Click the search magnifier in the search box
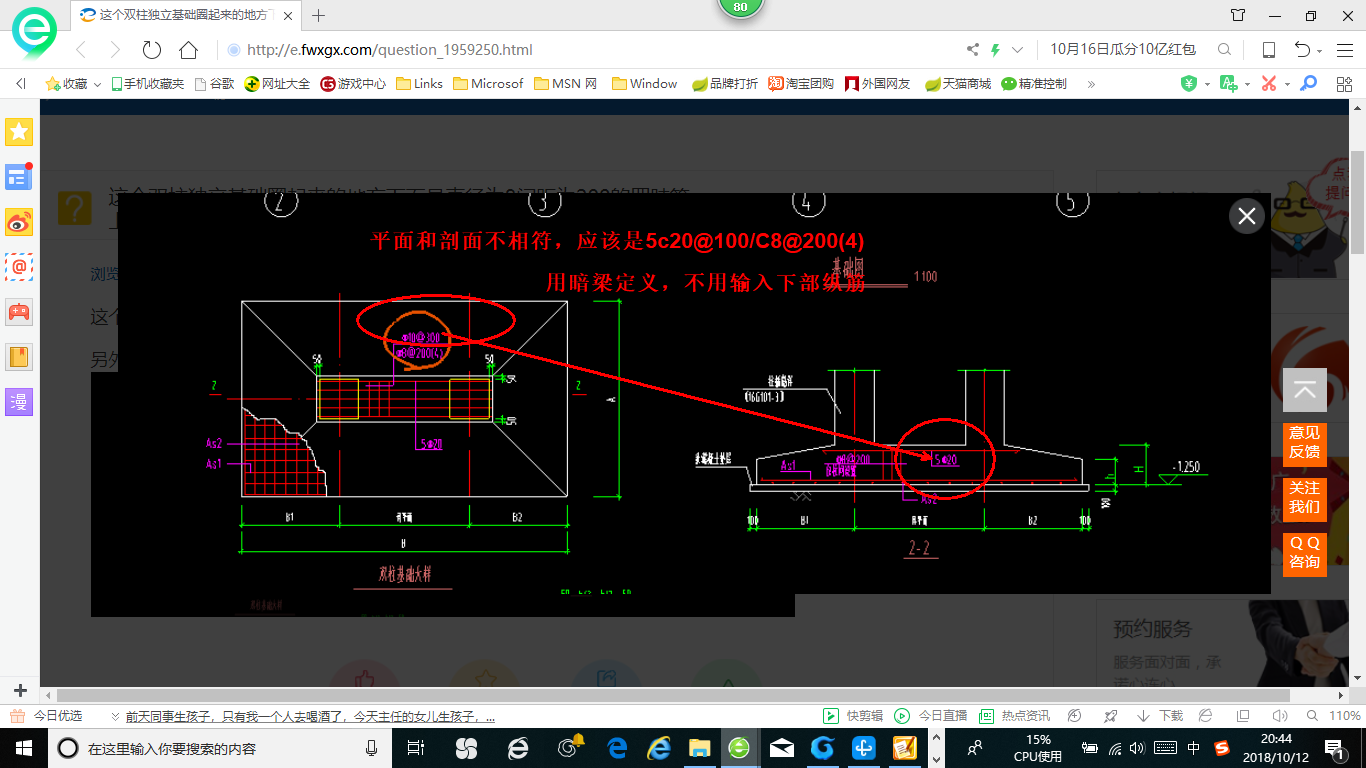Viewport: 1366px width, 768px height. 1224,50
